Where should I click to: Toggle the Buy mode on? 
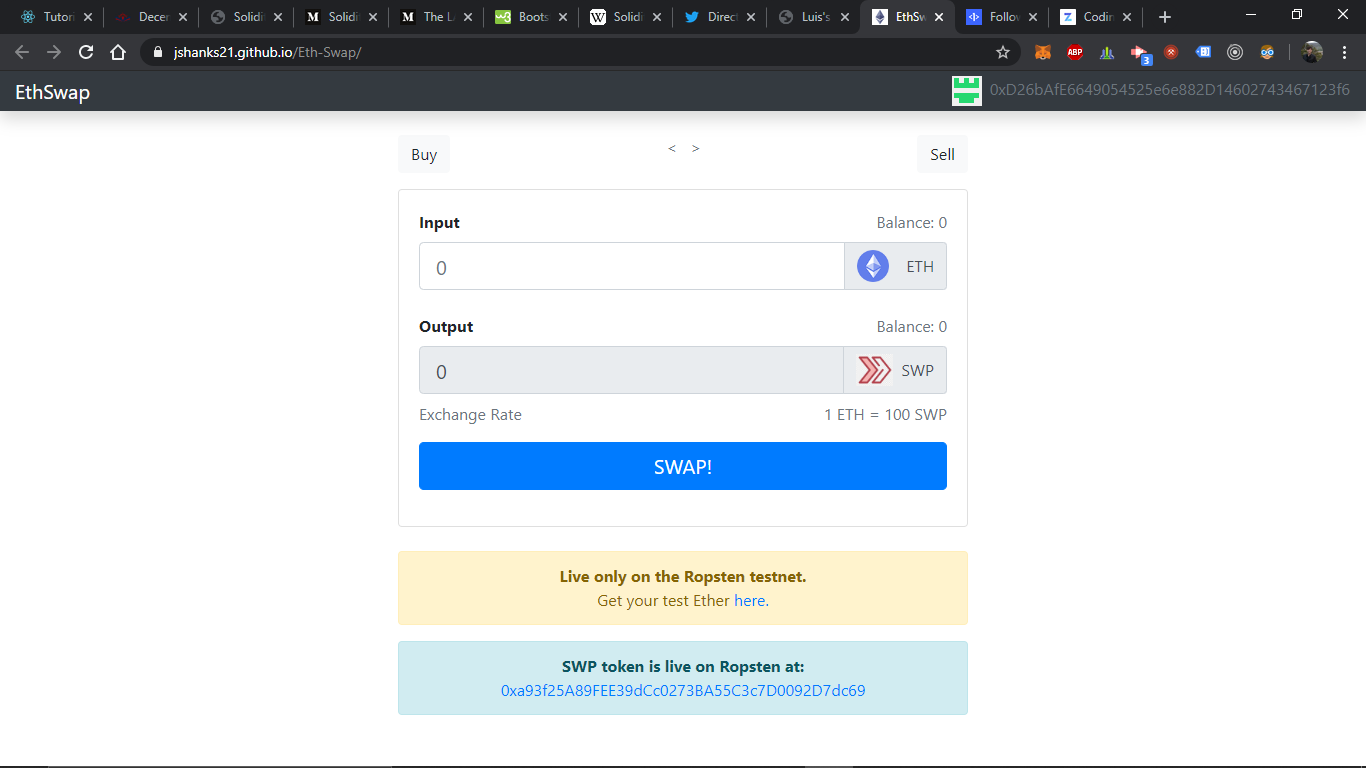tap(423, 154)
